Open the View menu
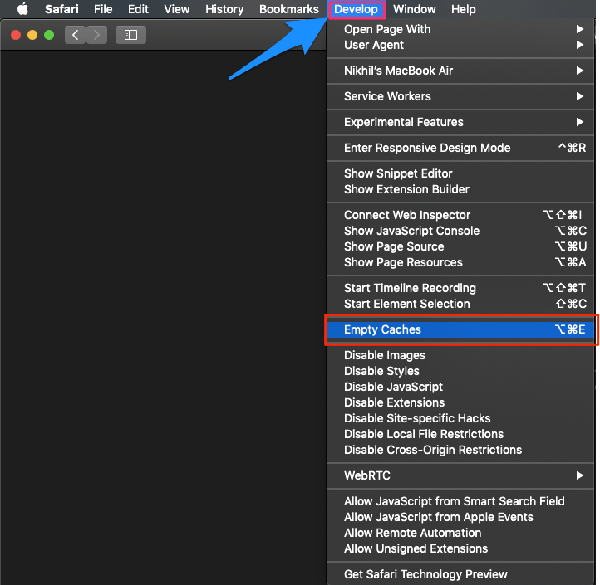600x585 pixels. 177,9
